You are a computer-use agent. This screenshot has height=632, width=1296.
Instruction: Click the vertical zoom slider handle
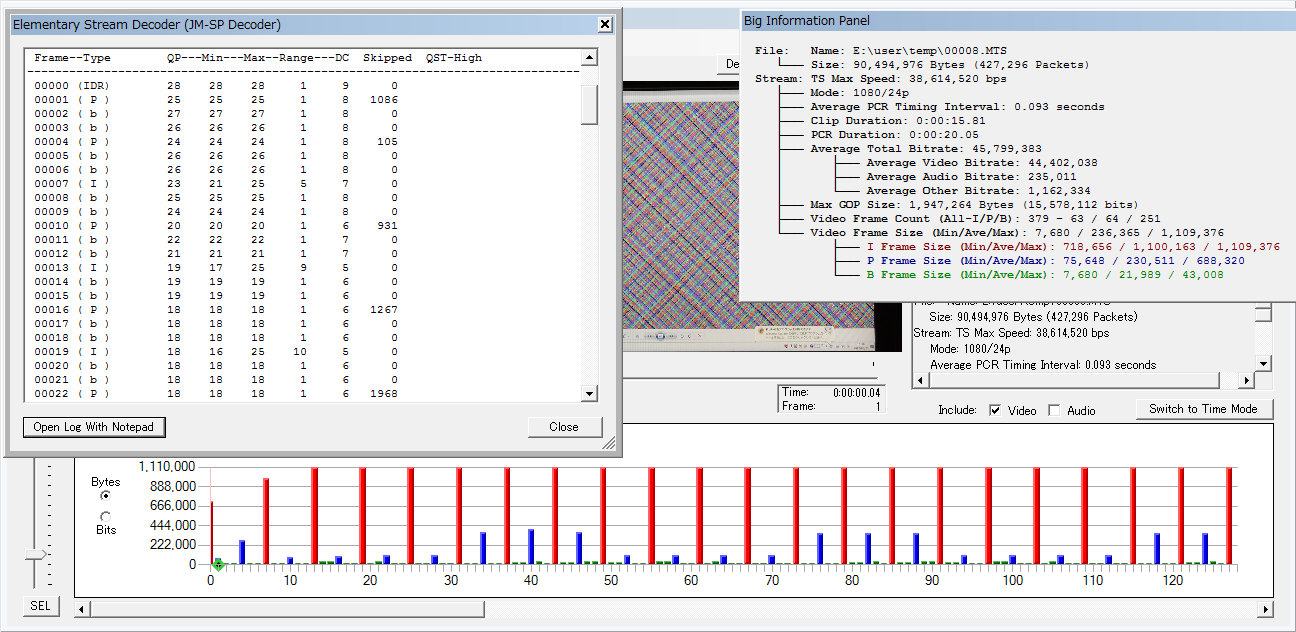tap(36, 554)
